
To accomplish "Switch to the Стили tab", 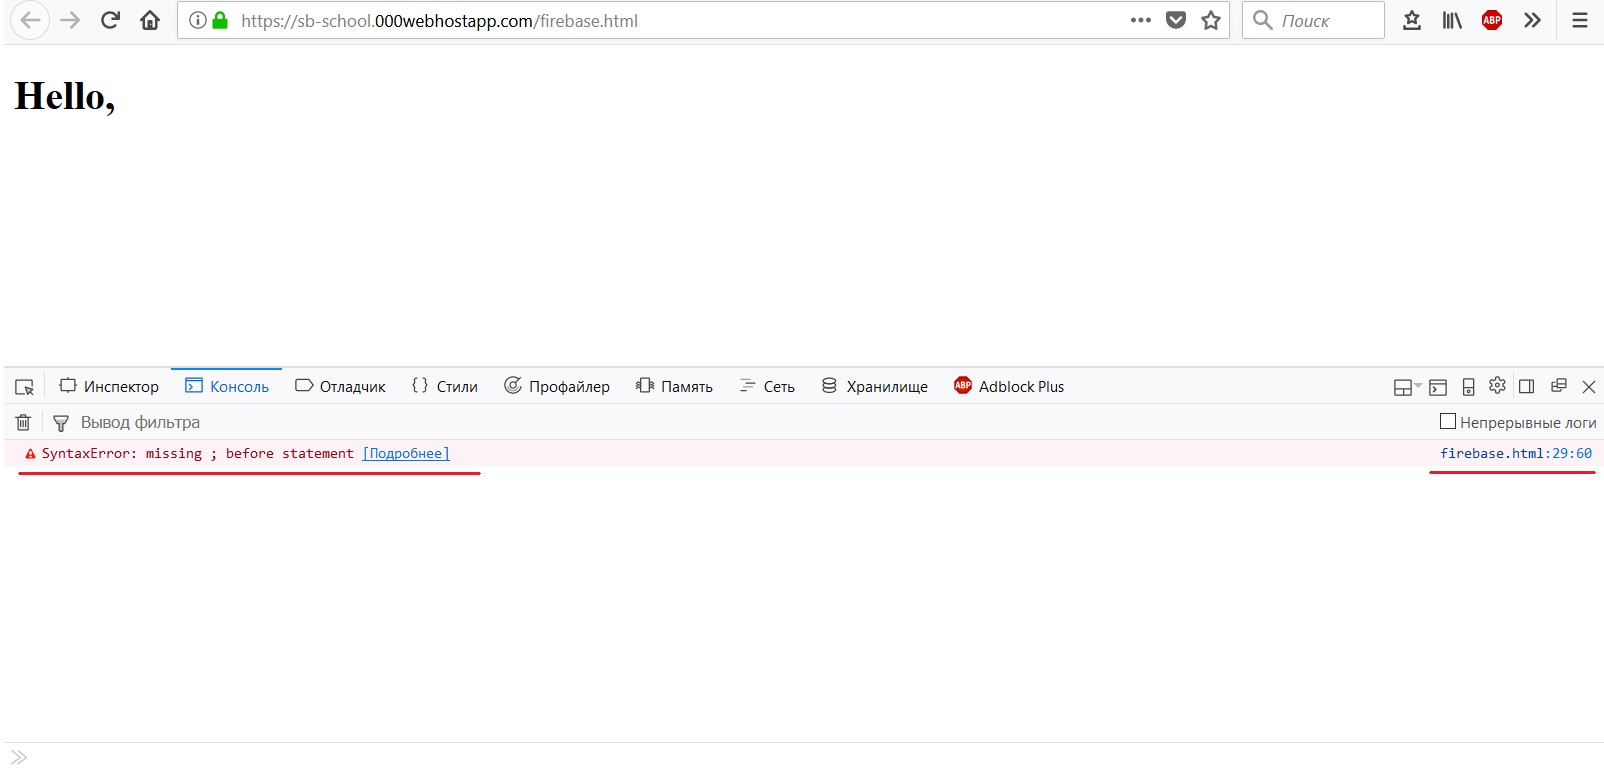I will [x=445, y=386].
